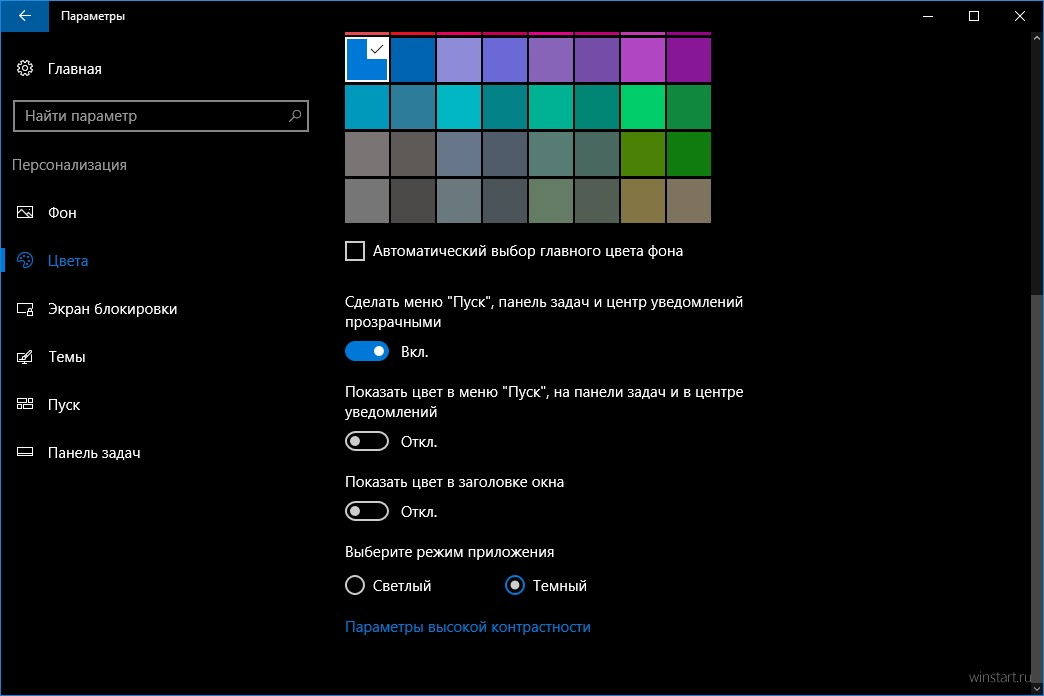Pick the selected blue swatch with checkmark
The width and height of the screenshot is (1044, 696).
367,59
